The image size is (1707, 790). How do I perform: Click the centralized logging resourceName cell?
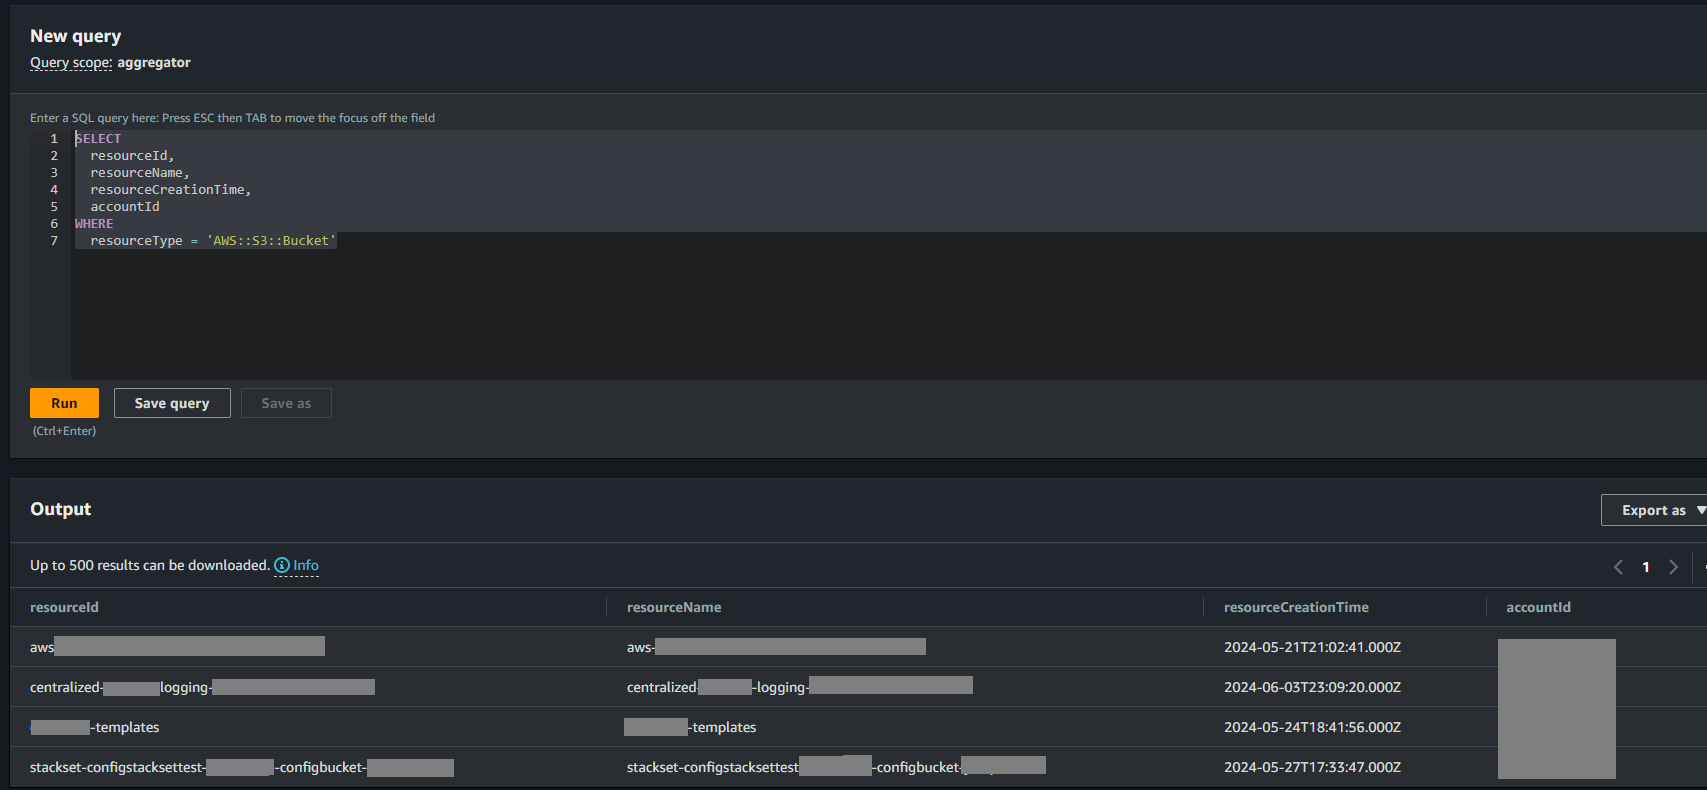click(800, 687)
